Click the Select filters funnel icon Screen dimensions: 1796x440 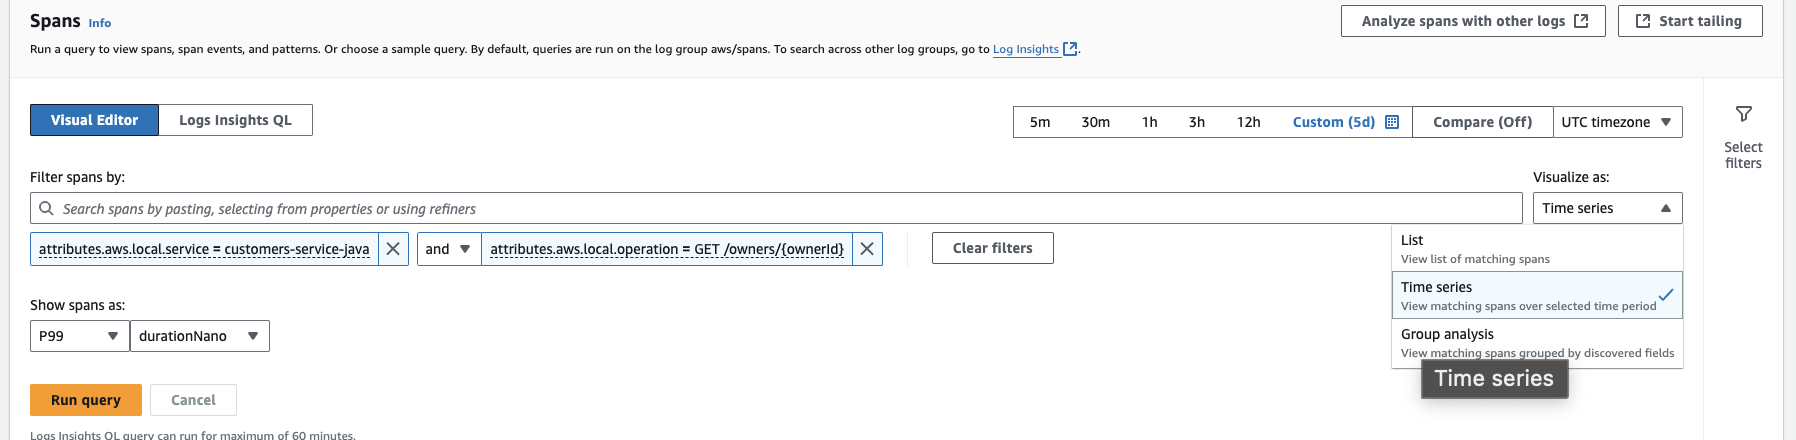click(1743, 115)
